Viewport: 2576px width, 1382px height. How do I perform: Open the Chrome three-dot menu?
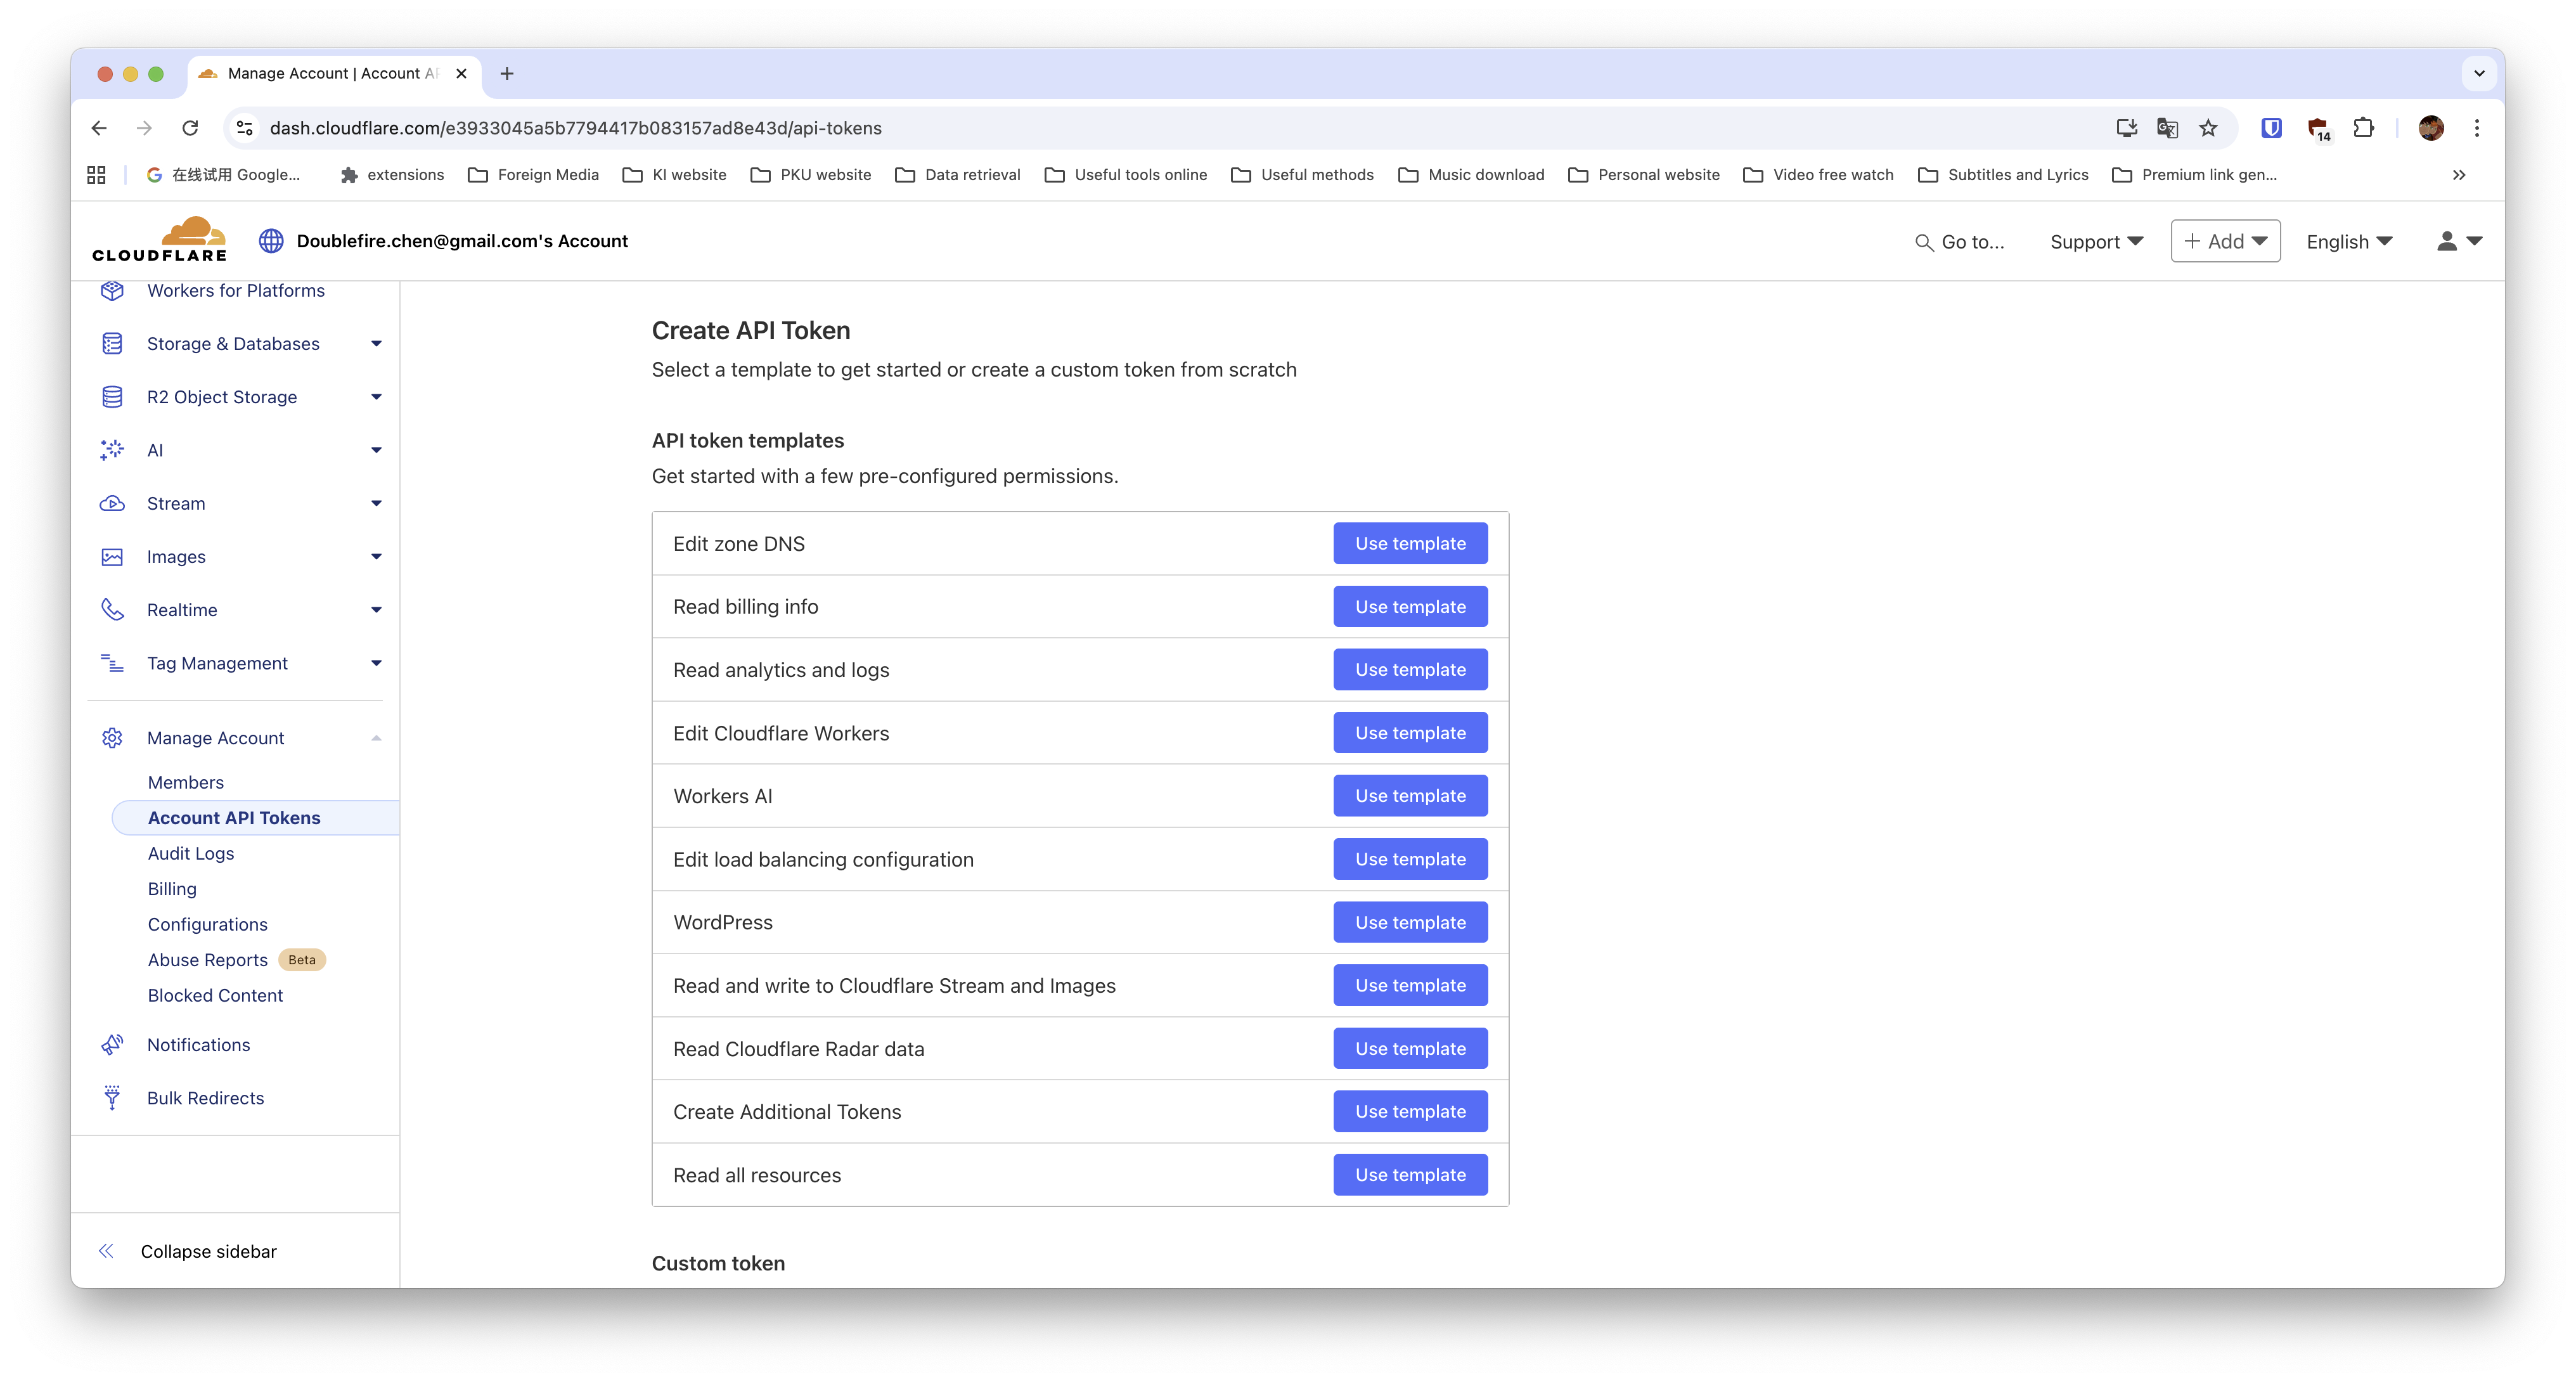2477,128
